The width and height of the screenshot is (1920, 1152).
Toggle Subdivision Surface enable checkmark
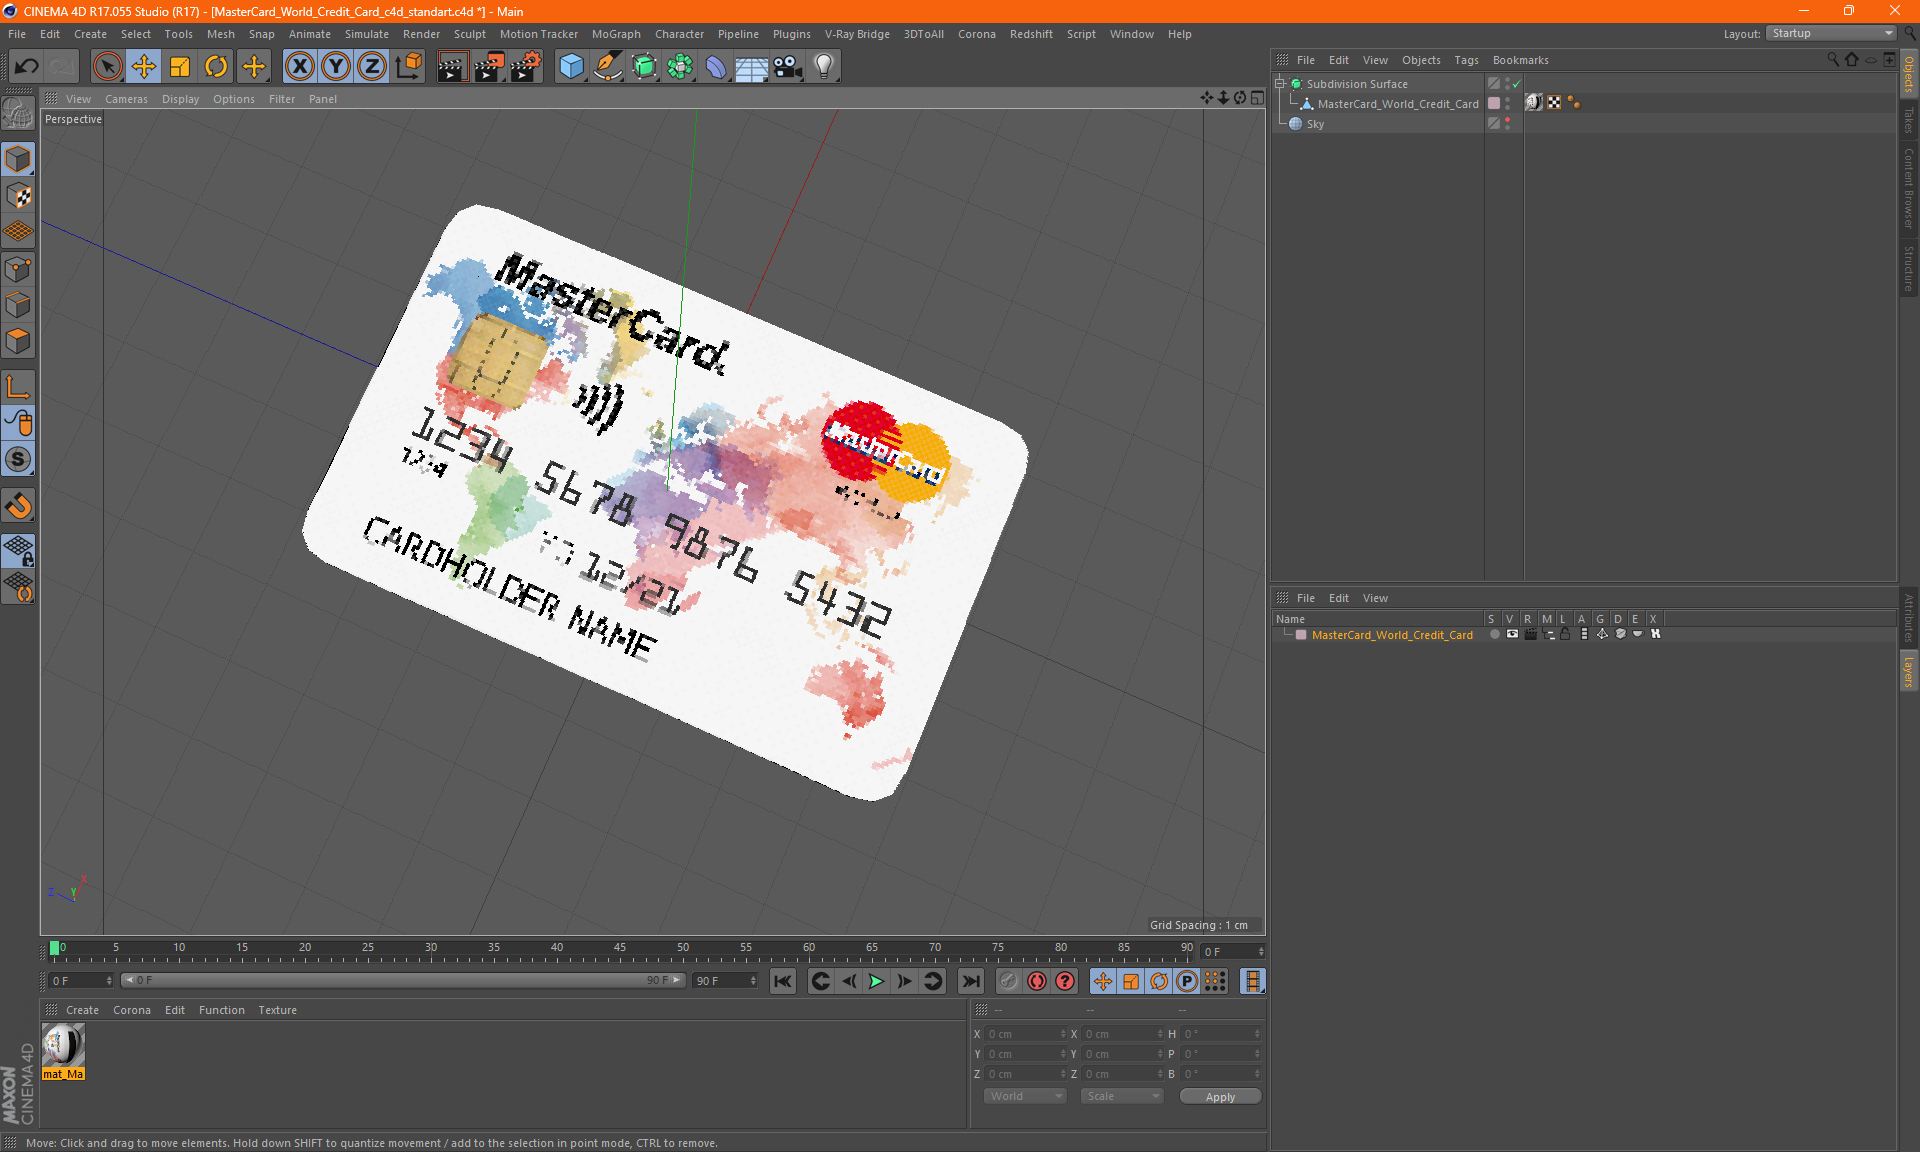point(1517,84)
